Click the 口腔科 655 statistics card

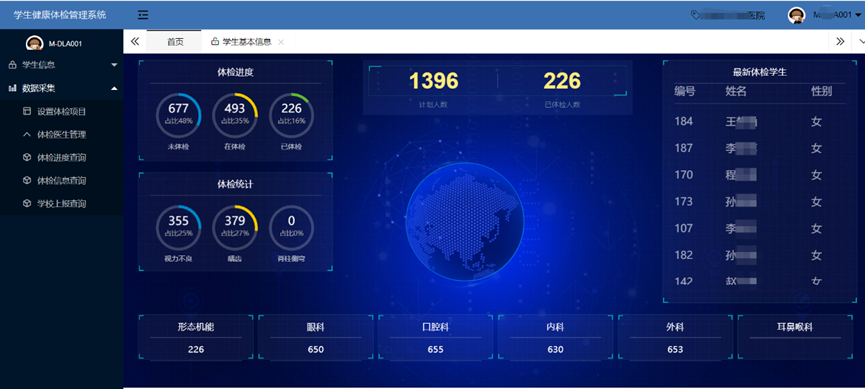[x=435, y=337]
